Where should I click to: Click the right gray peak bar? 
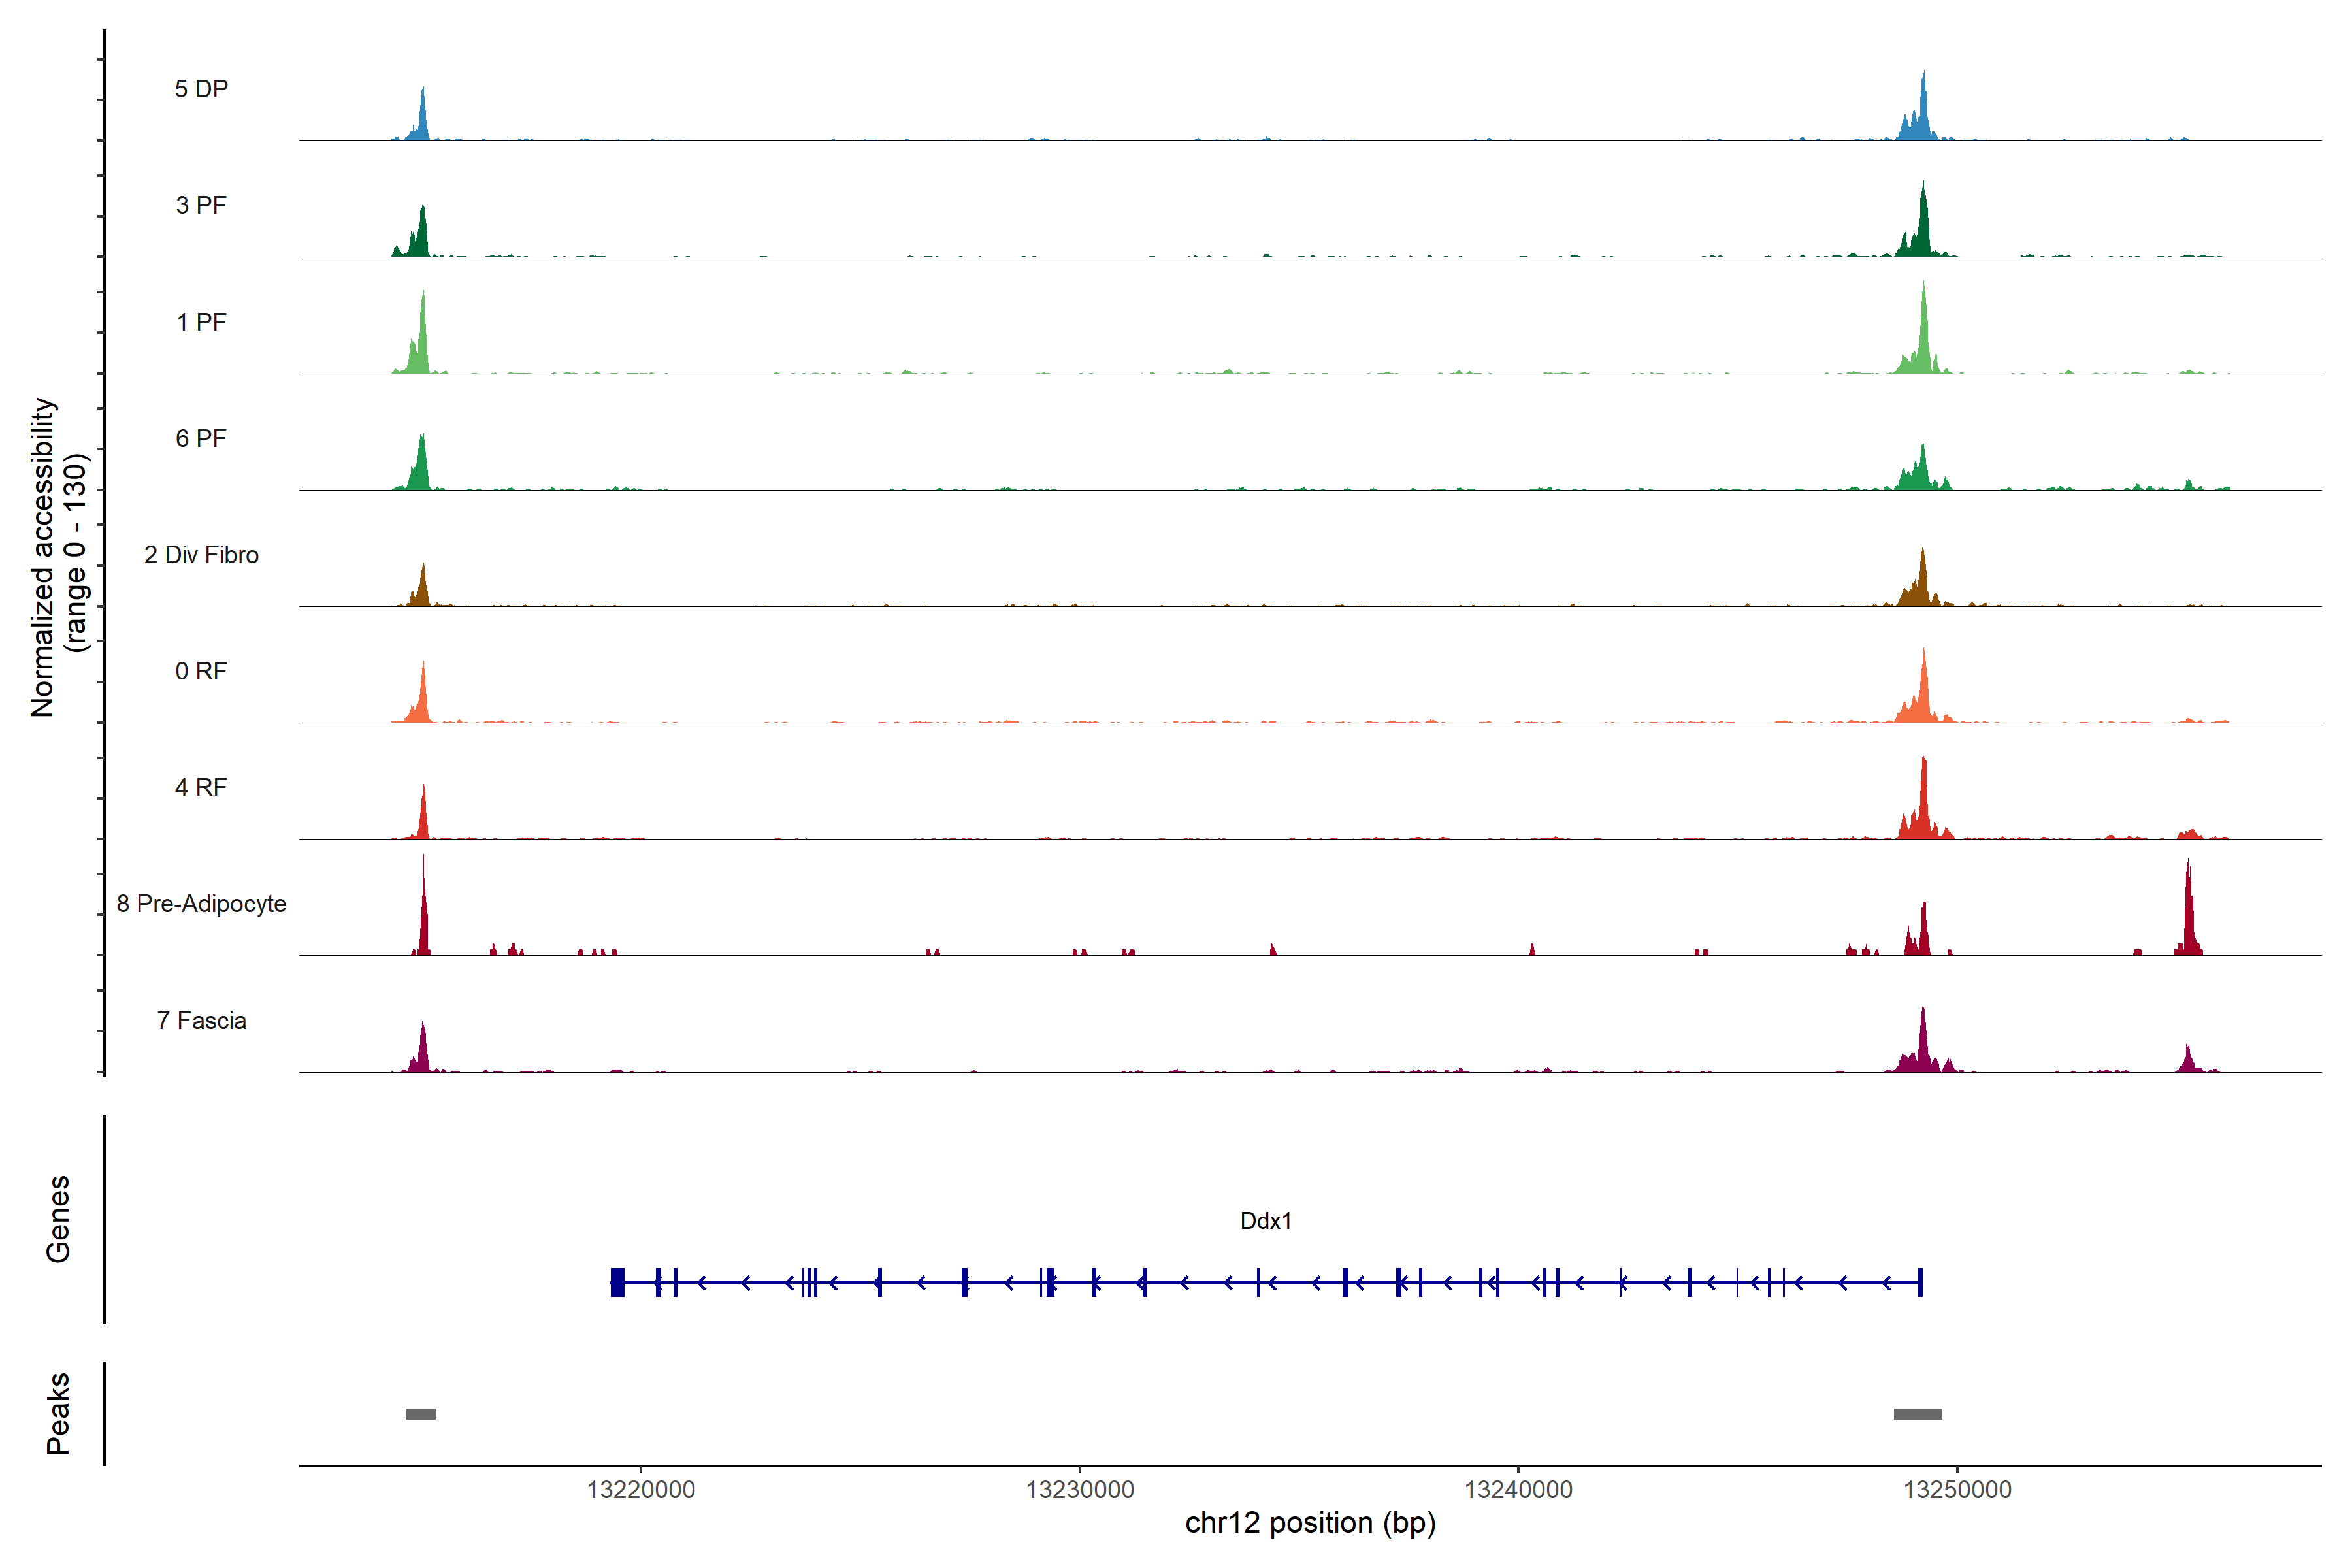point(1917,1414)
